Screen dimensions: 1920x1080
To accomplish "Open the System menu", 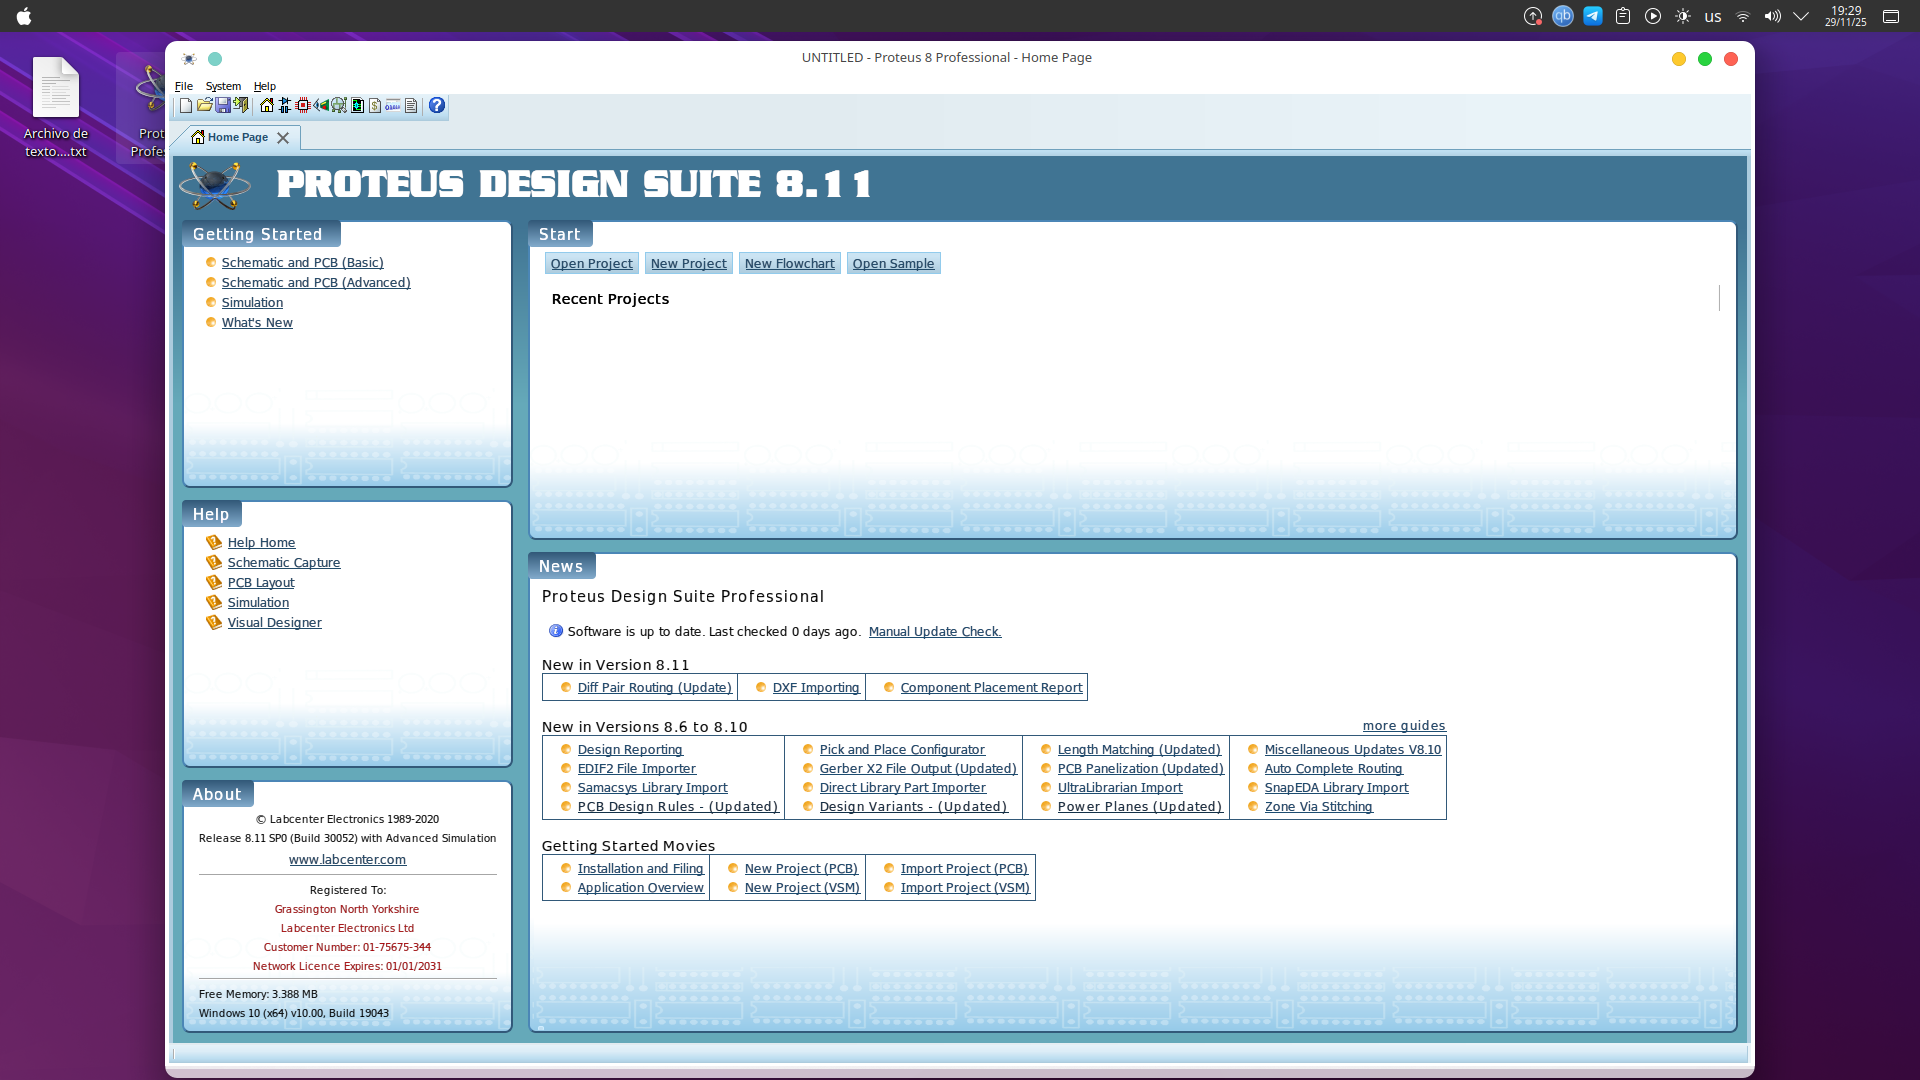I will 223,86.
